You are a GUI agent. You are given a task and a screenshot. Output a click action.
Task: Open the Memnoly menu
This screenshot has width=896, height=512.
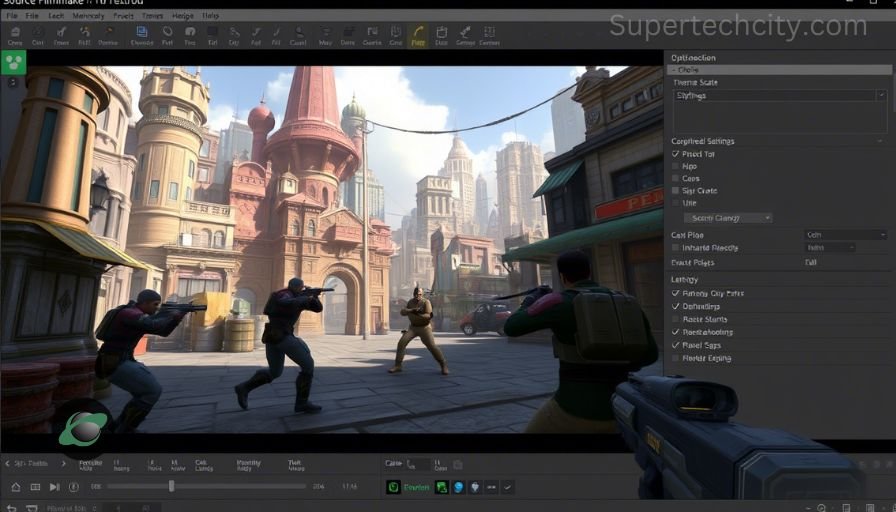pos(88,16)
